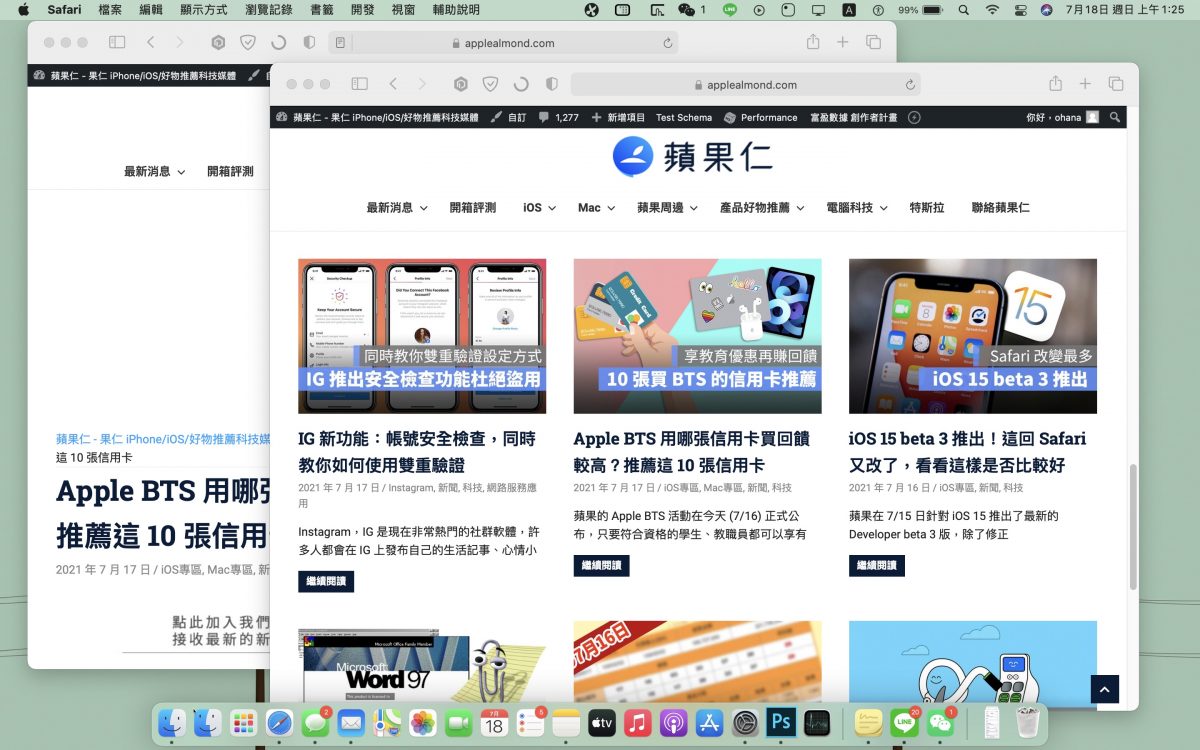Click the 蘋果仁 site logo
The height and width of the screenshot is (750, 1200).
692,156
